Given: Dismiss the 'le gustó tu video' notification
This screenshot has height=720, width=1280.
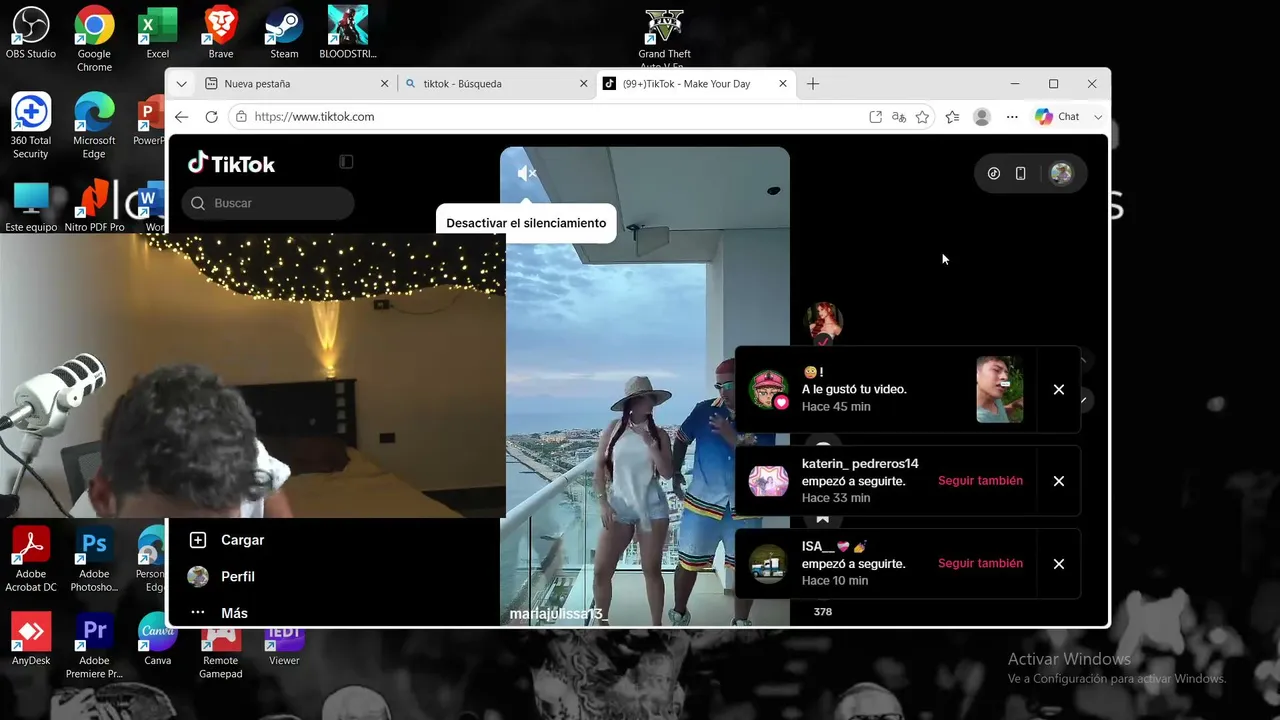Looking at the screenshot, I should click(1059, 390).
